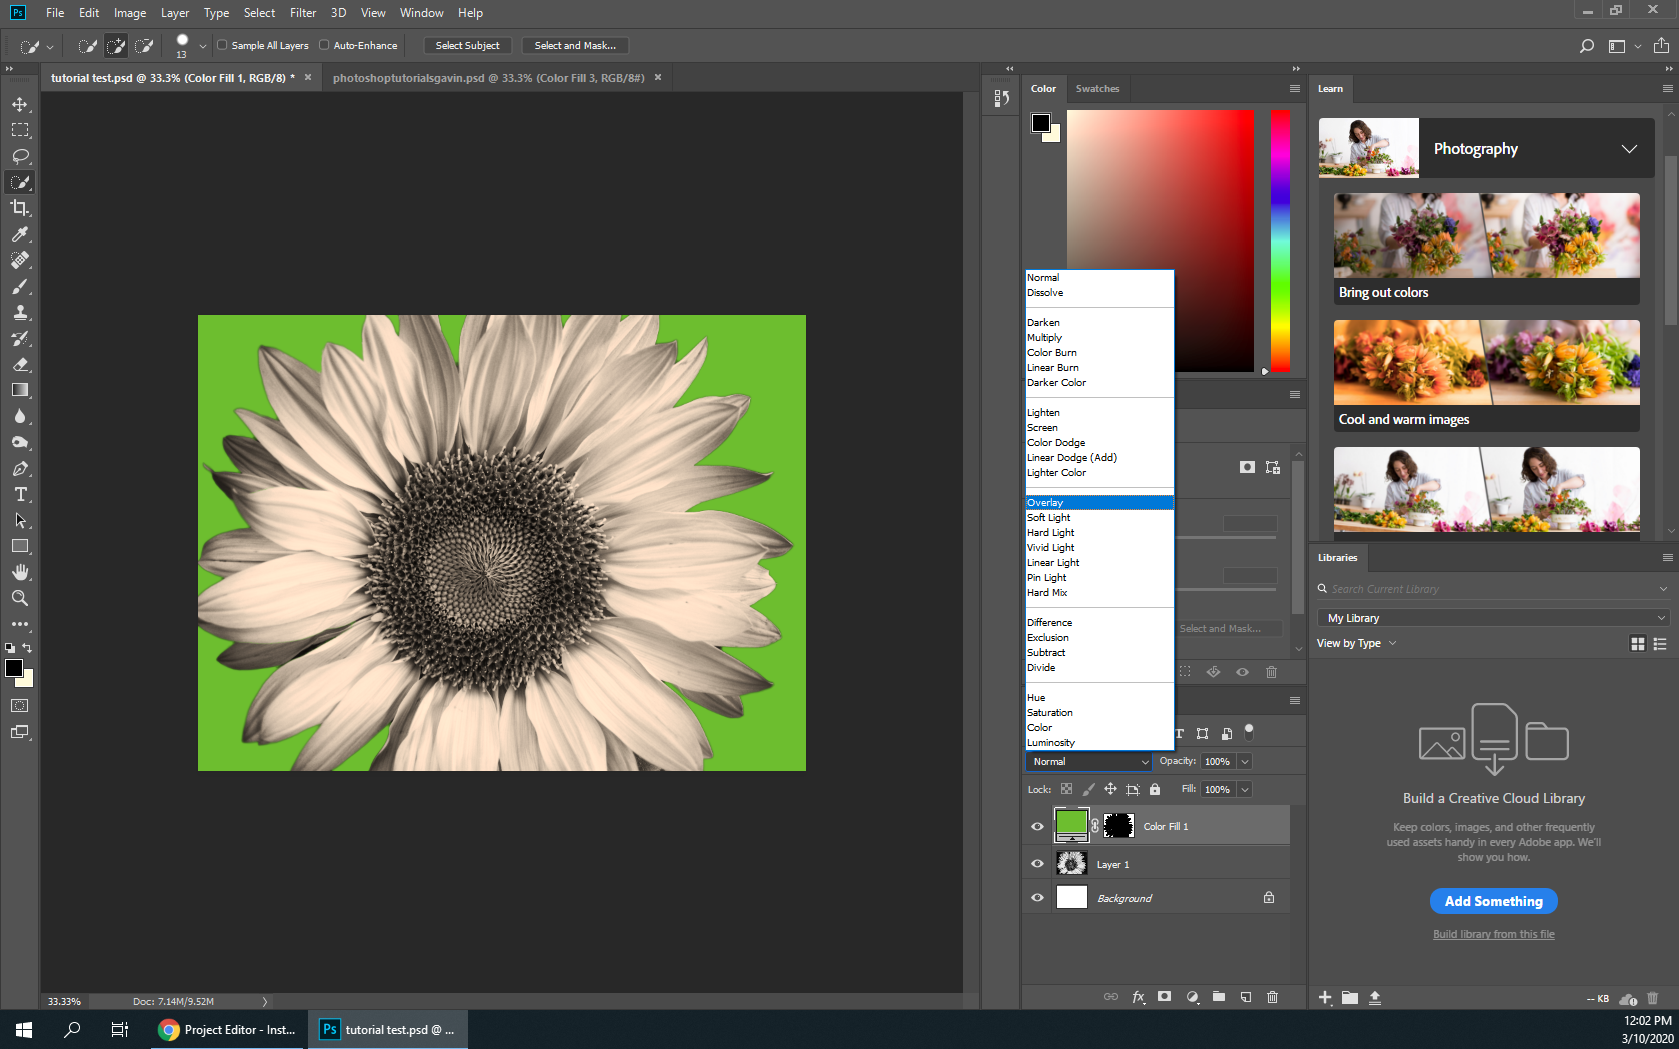This screenshot has width=1679, height=1049.
Task: Select the Eraser tool
Action: 20,364
